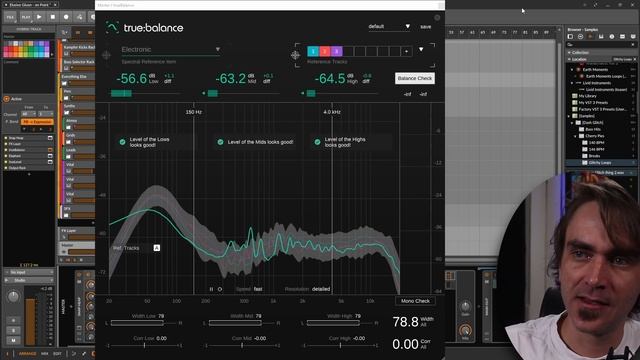Click the true:balance logo icon
The image size is (640, 360).
(112, 27)
